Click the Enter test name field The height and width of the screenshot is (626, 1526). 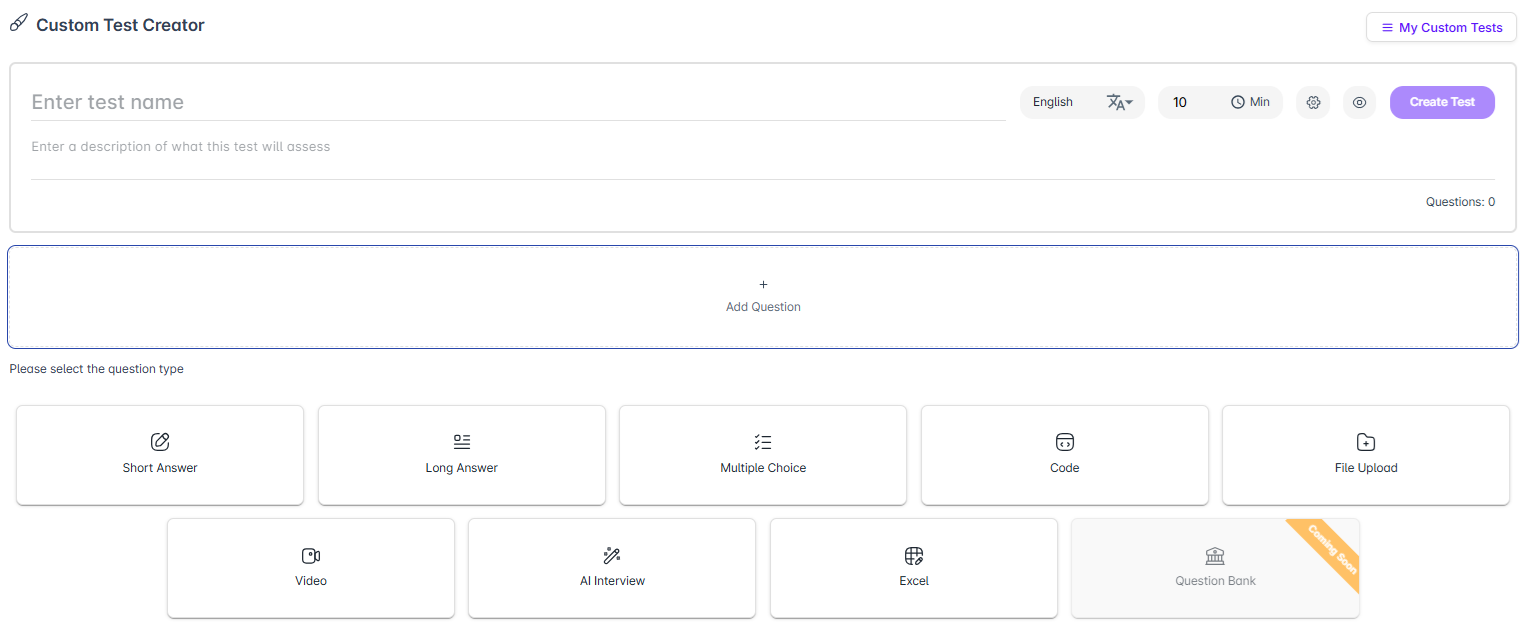[400, 102]
